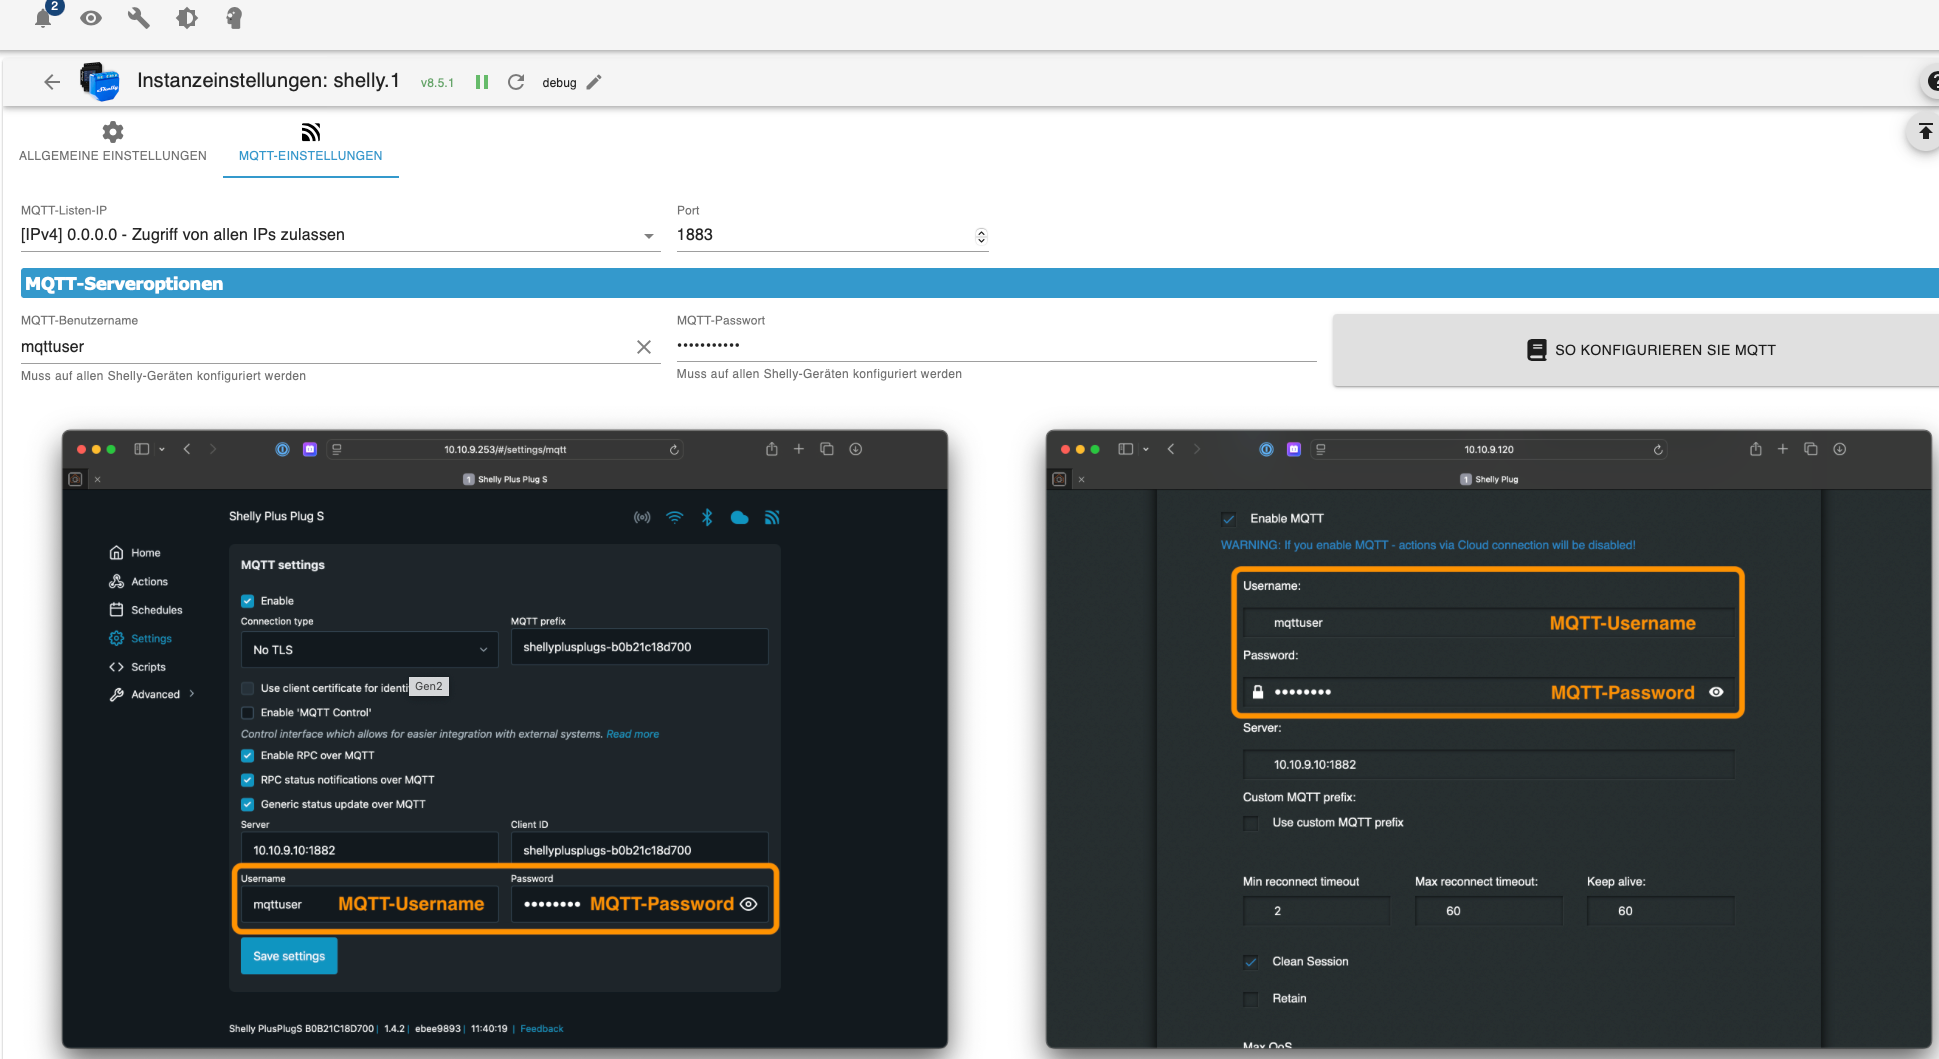1939x1059 pixels.
Task: Click cloud icon in Shelly Plus Plug S header
Action: pyautogui.click(x=740, y=518)
